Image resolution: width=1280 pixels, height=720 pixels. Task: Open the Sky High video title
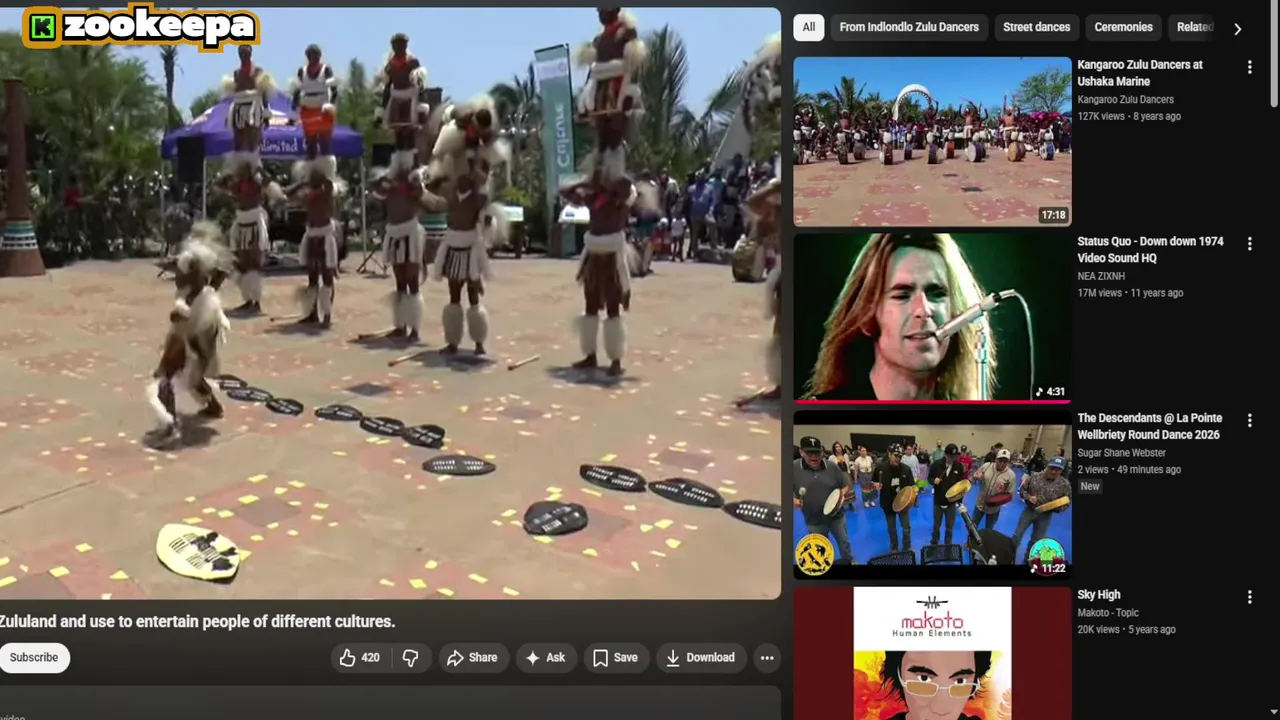click(x=1098, y=595)
